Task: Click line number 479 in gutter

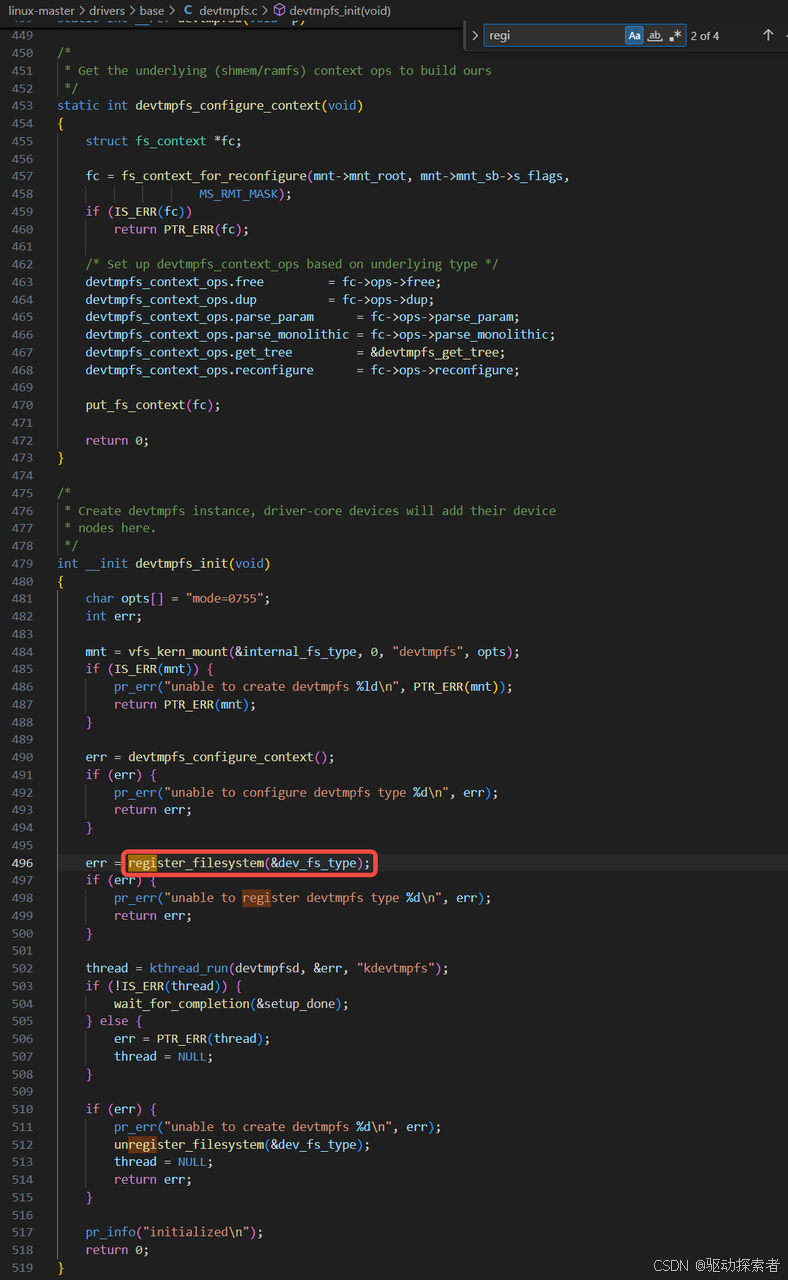Action: pyautogui.click(x=22, y=564)
